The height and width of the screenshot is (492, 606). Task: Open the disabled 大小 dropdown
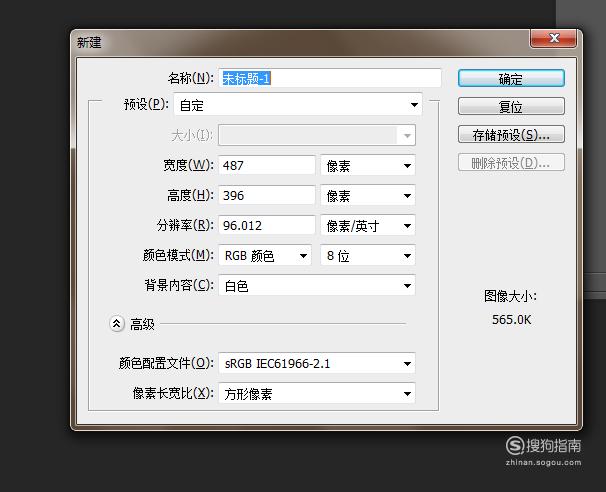pyautogui.click(x=317, y=135)
